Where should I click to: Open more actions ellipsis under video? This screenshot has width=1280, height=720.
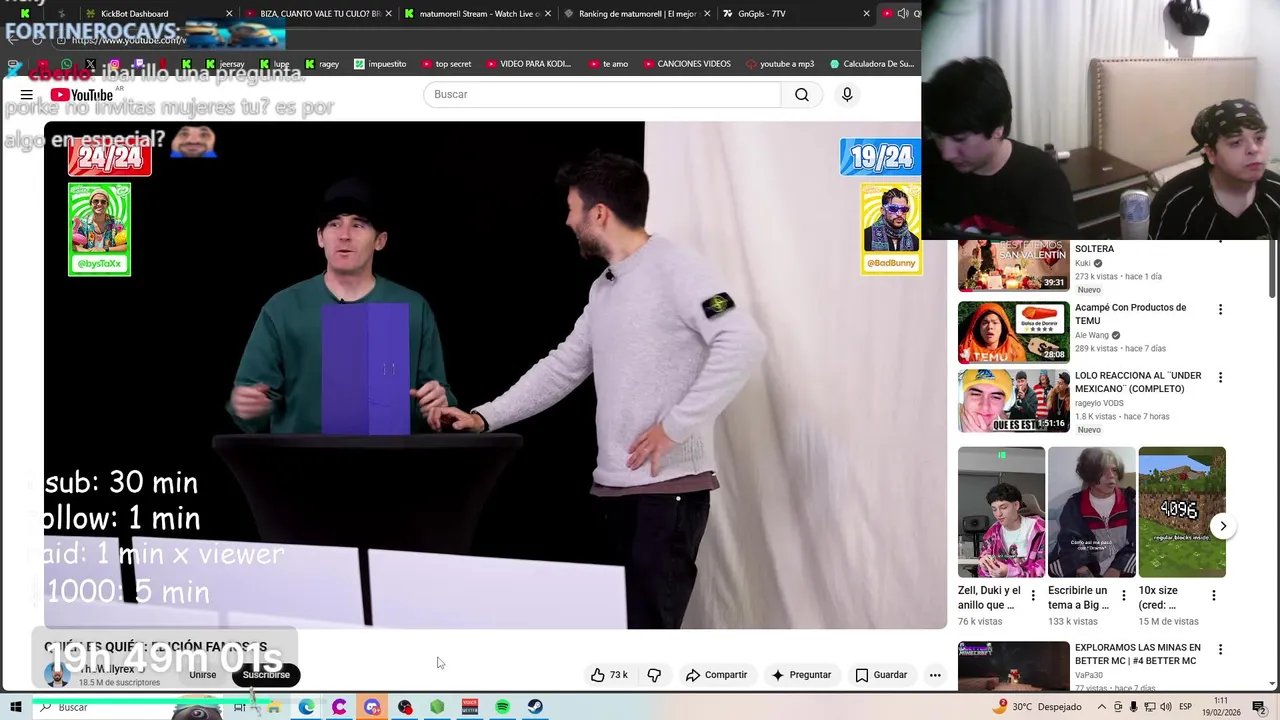point(935,675)
